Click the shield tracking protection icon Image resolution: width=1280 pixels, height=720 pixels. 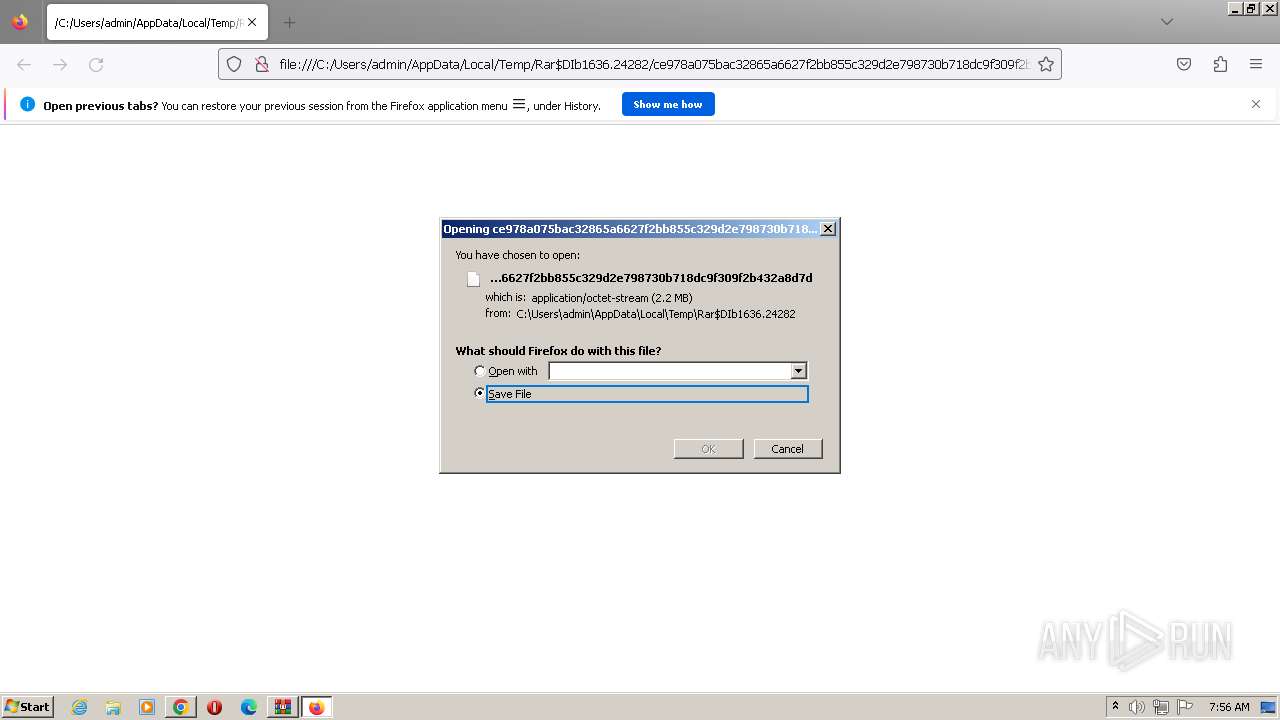(x=234, y=64)
